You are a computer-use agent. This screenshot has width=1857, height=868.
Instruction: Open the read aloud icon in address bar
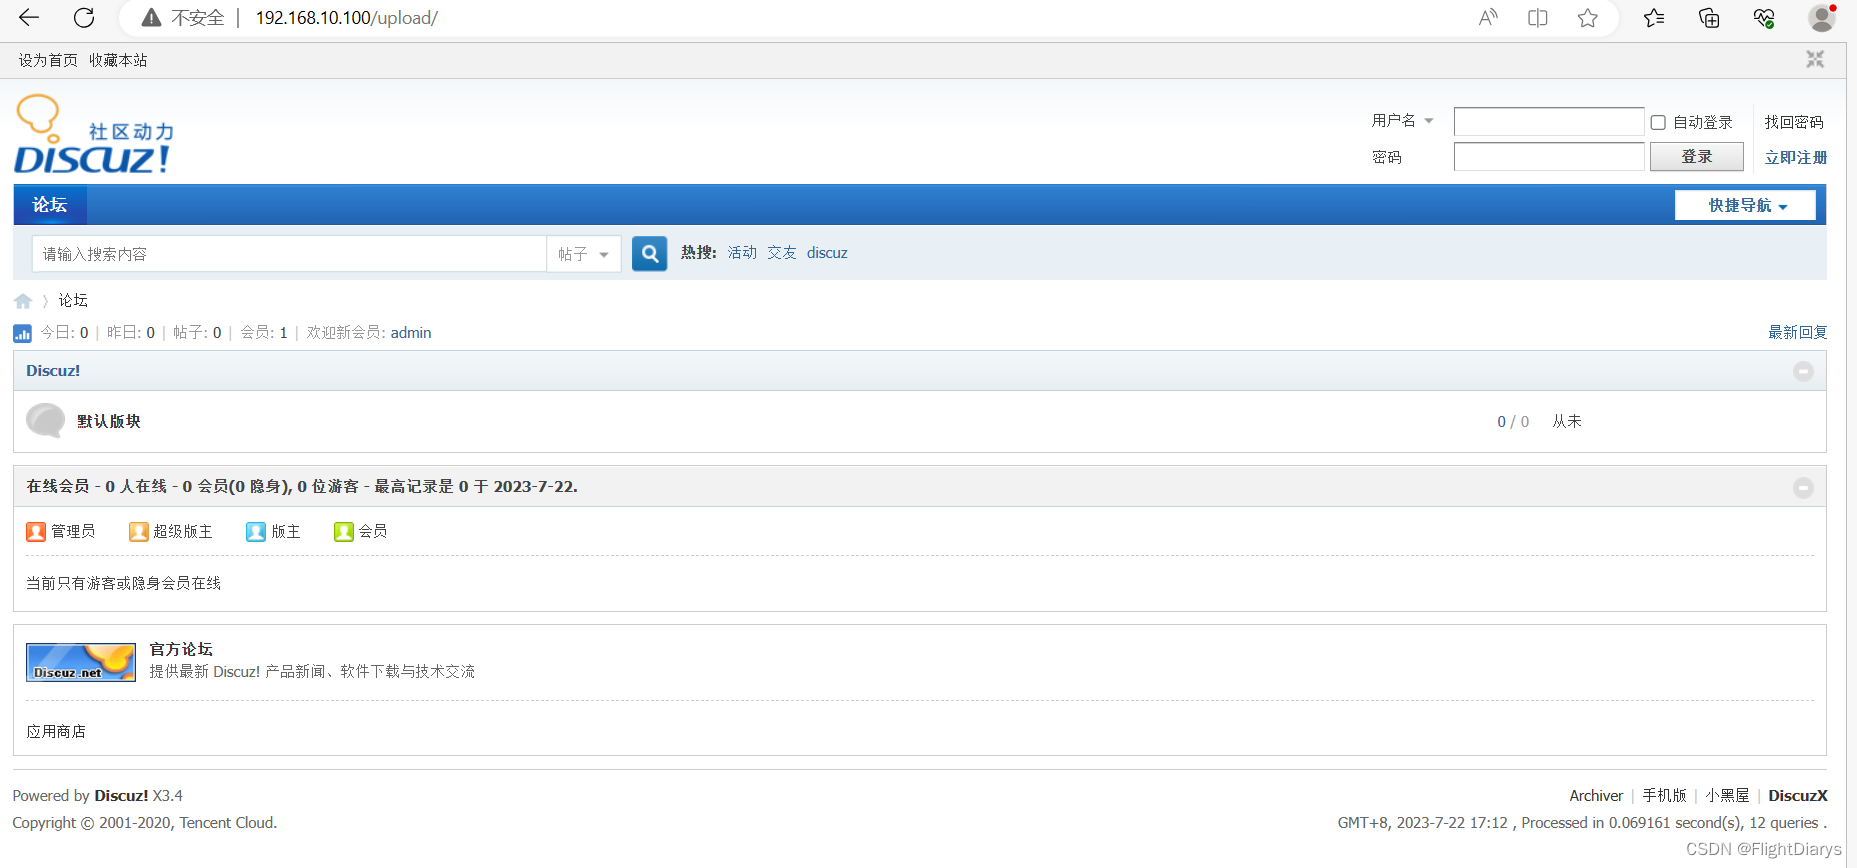(x=1488, y=18)
